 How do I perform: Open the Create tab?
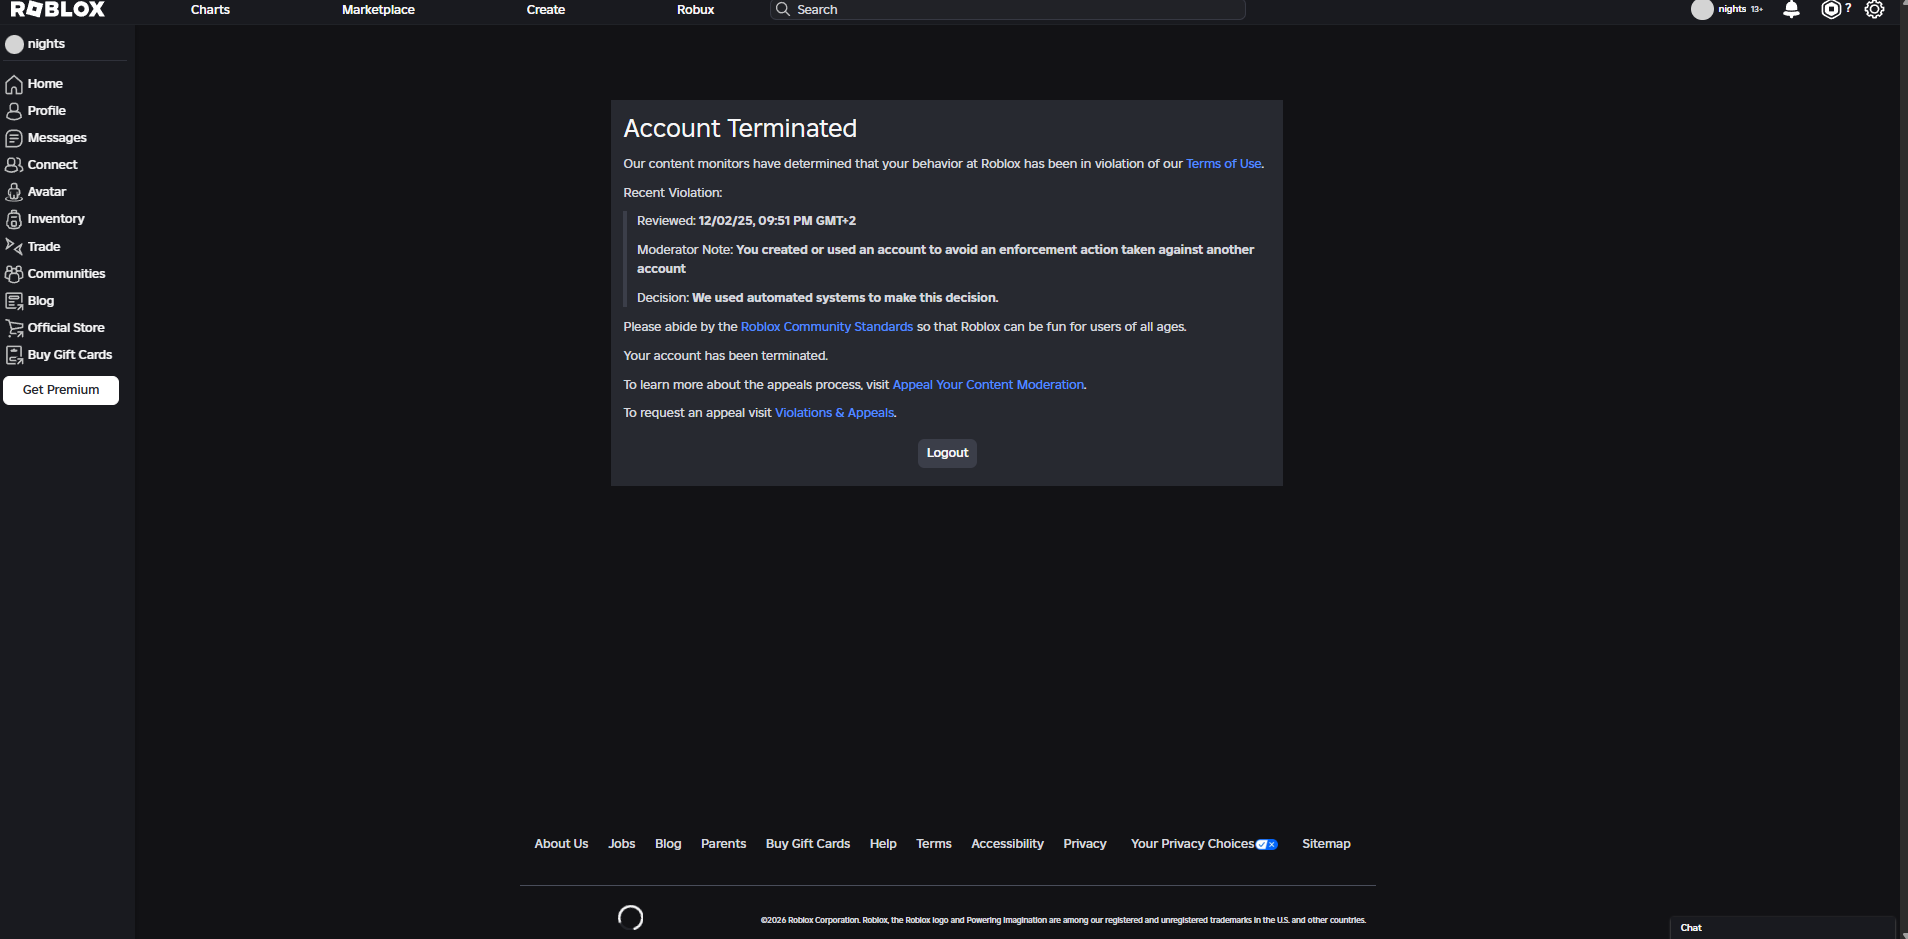[546, 10]
